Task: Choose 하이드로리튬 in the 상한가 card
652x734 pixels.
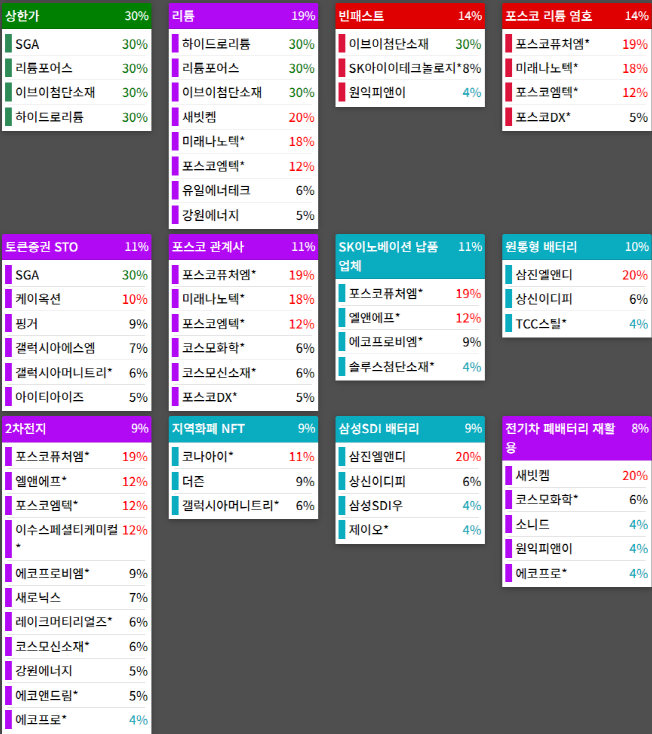Action: (77, 117)
